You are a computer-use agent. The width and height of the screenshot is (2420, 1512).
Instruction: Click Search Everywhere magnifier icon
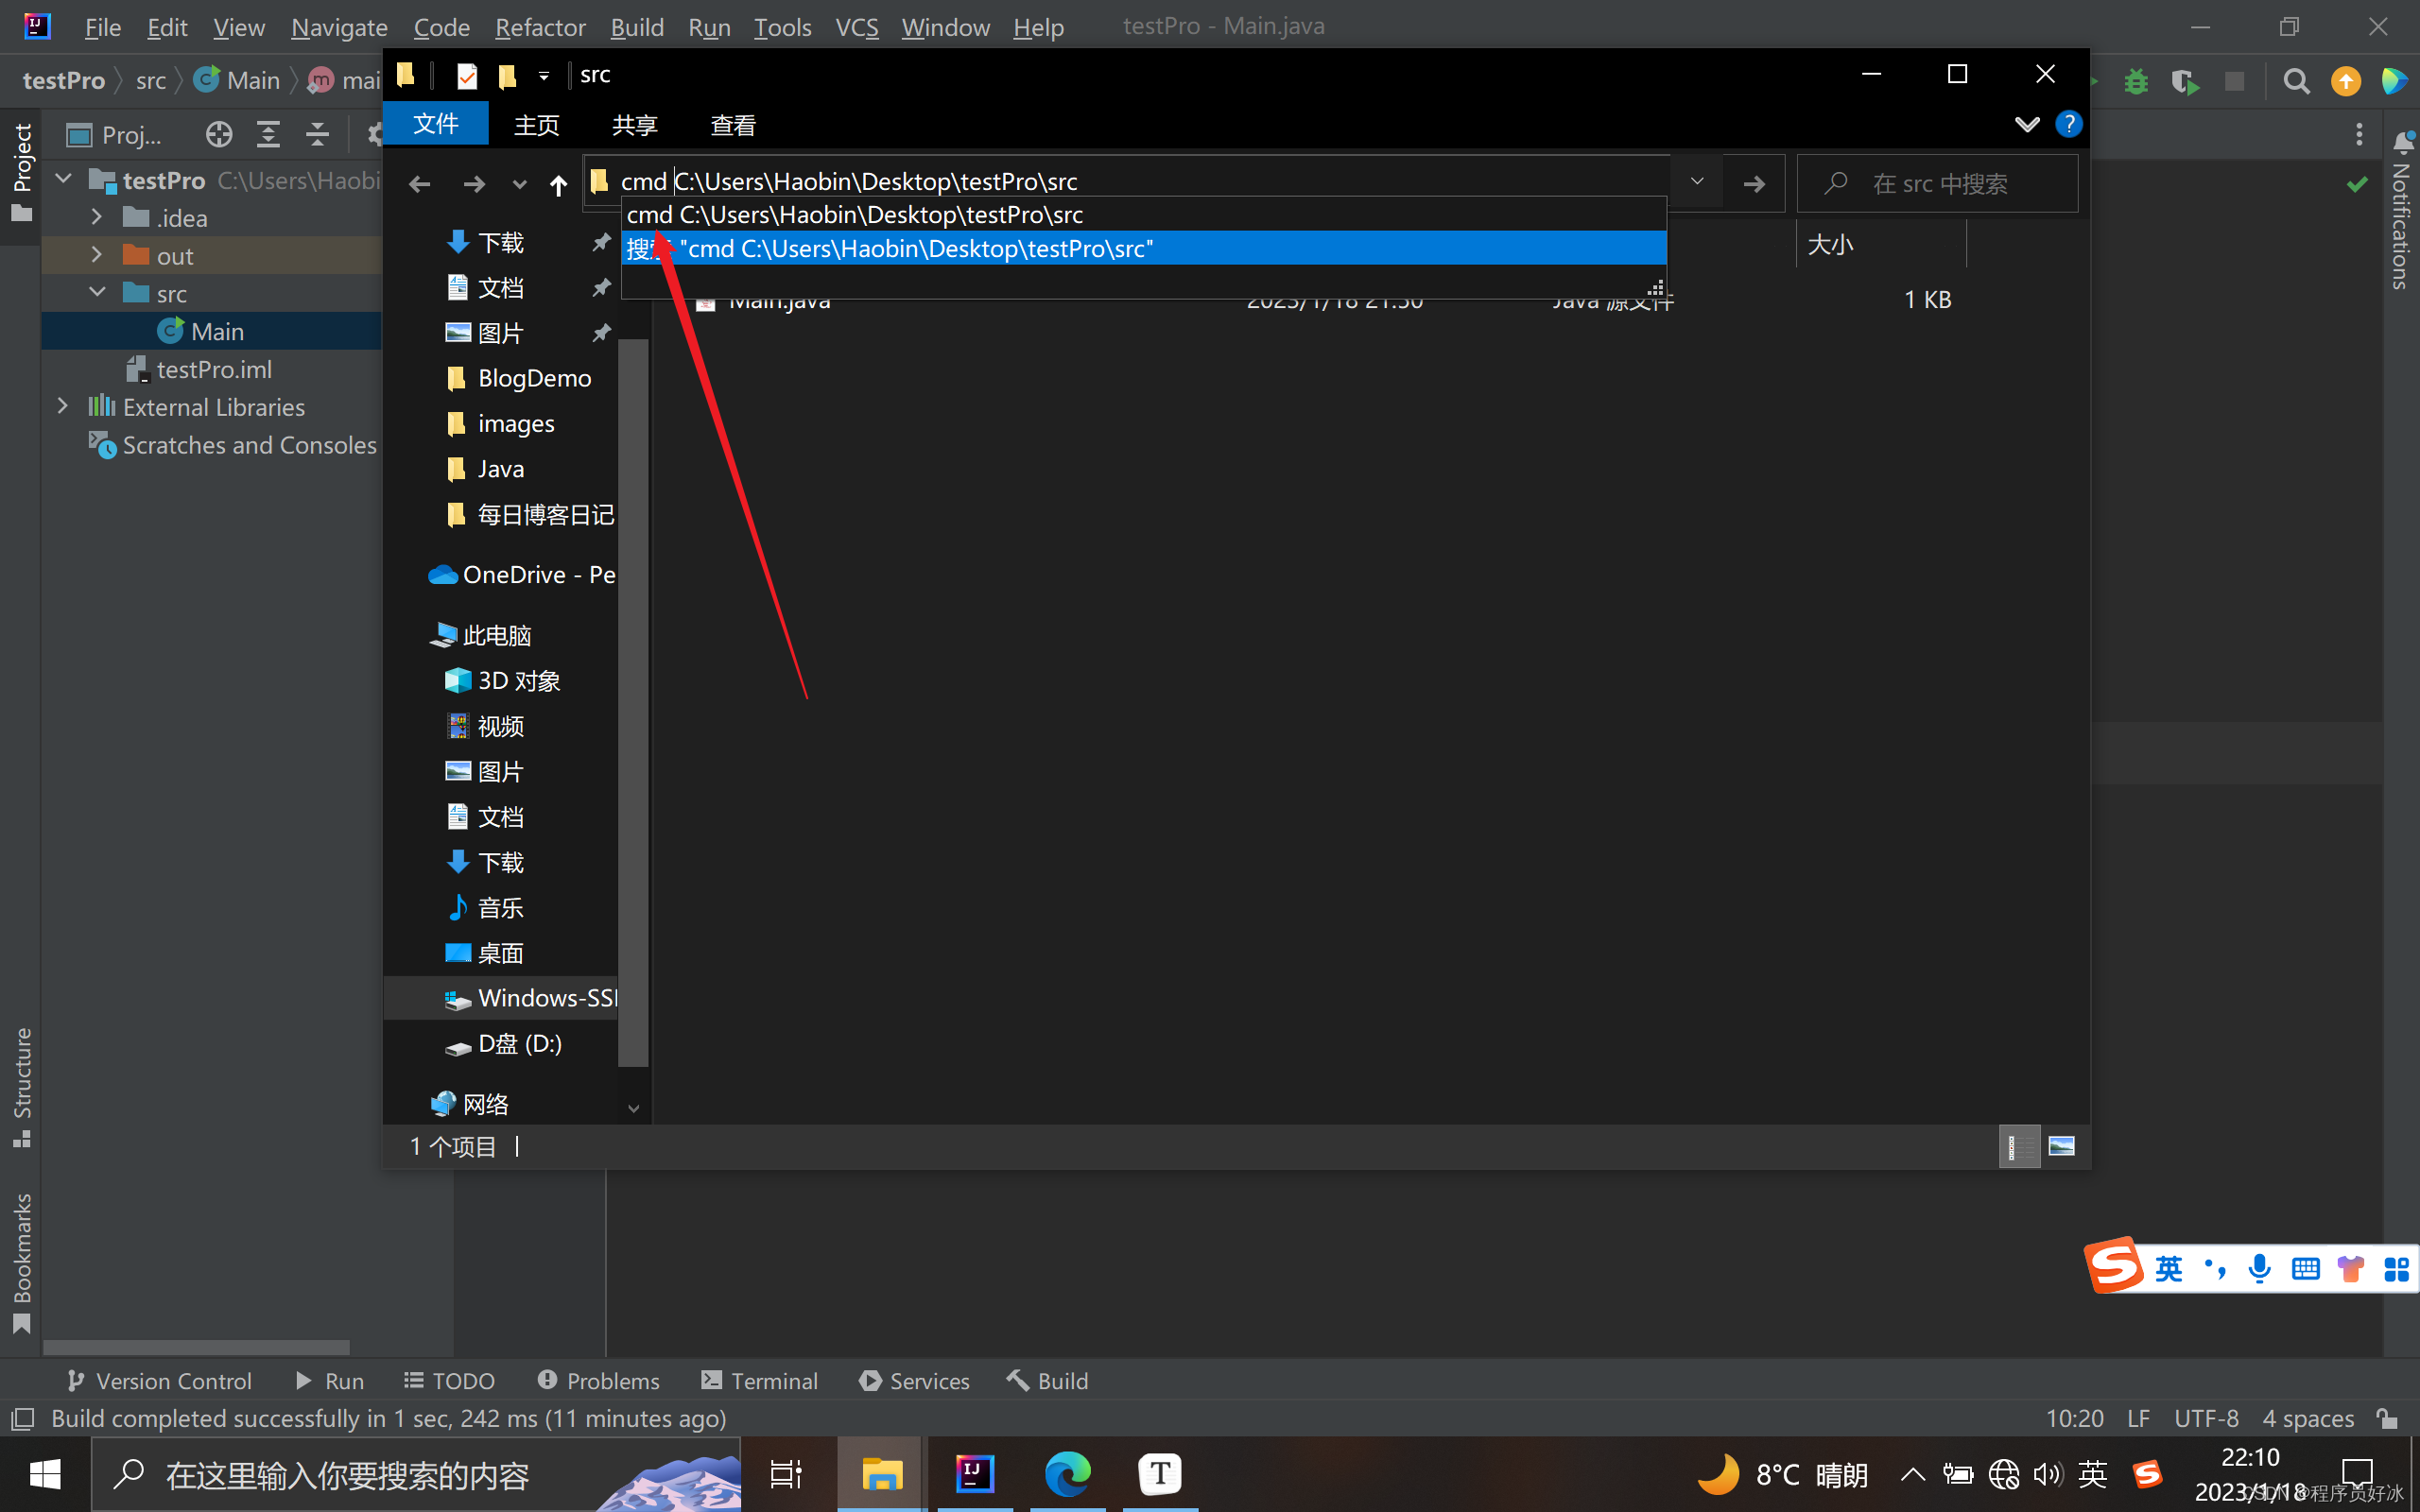[2297, 81]
